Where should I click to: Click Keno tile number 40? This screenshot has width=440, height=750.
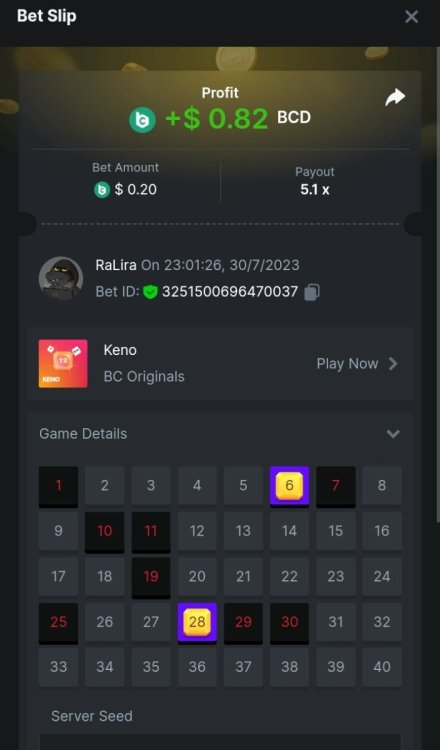click(x=382, y=667)
